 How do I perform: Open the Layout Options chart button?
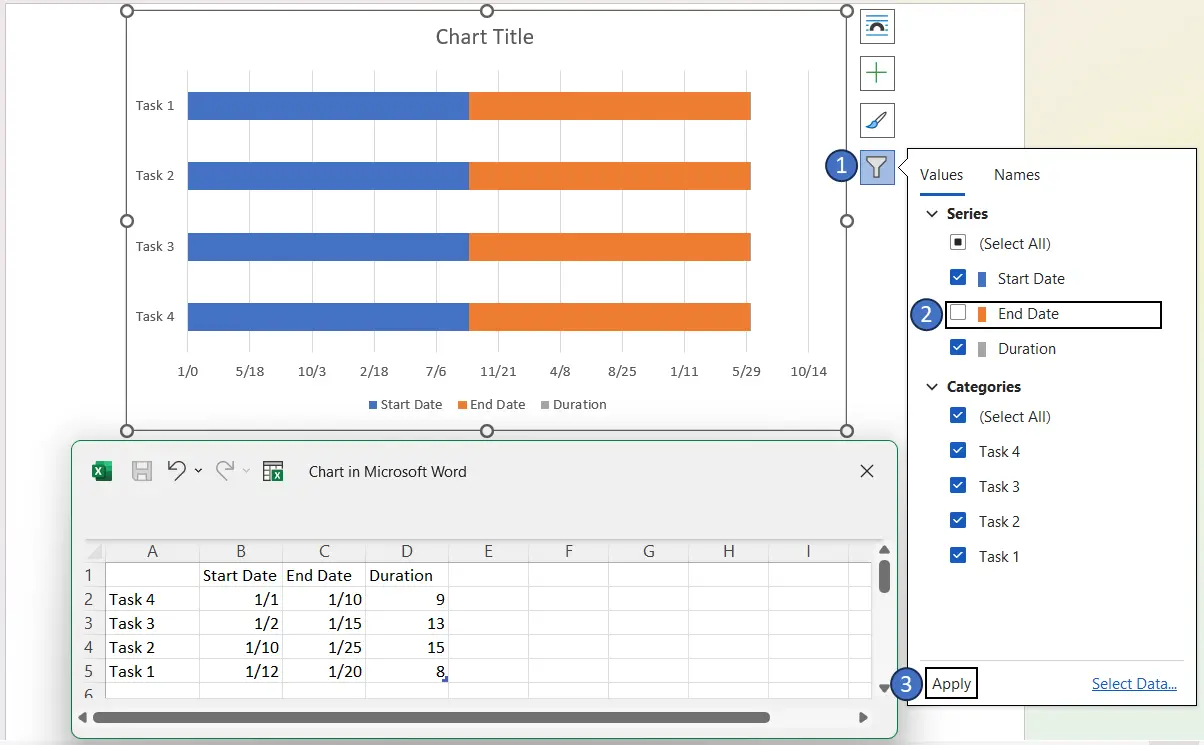tap(877, 27)
